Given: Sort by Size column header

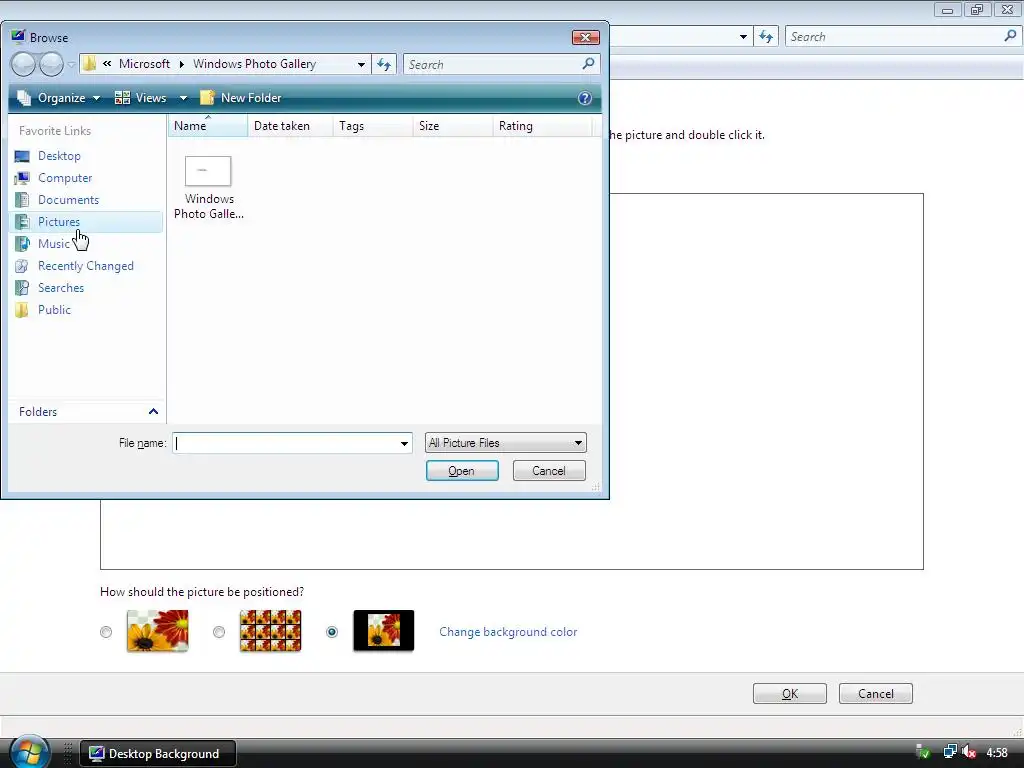Looking at the screenshot, I should [x=453, y=125].
